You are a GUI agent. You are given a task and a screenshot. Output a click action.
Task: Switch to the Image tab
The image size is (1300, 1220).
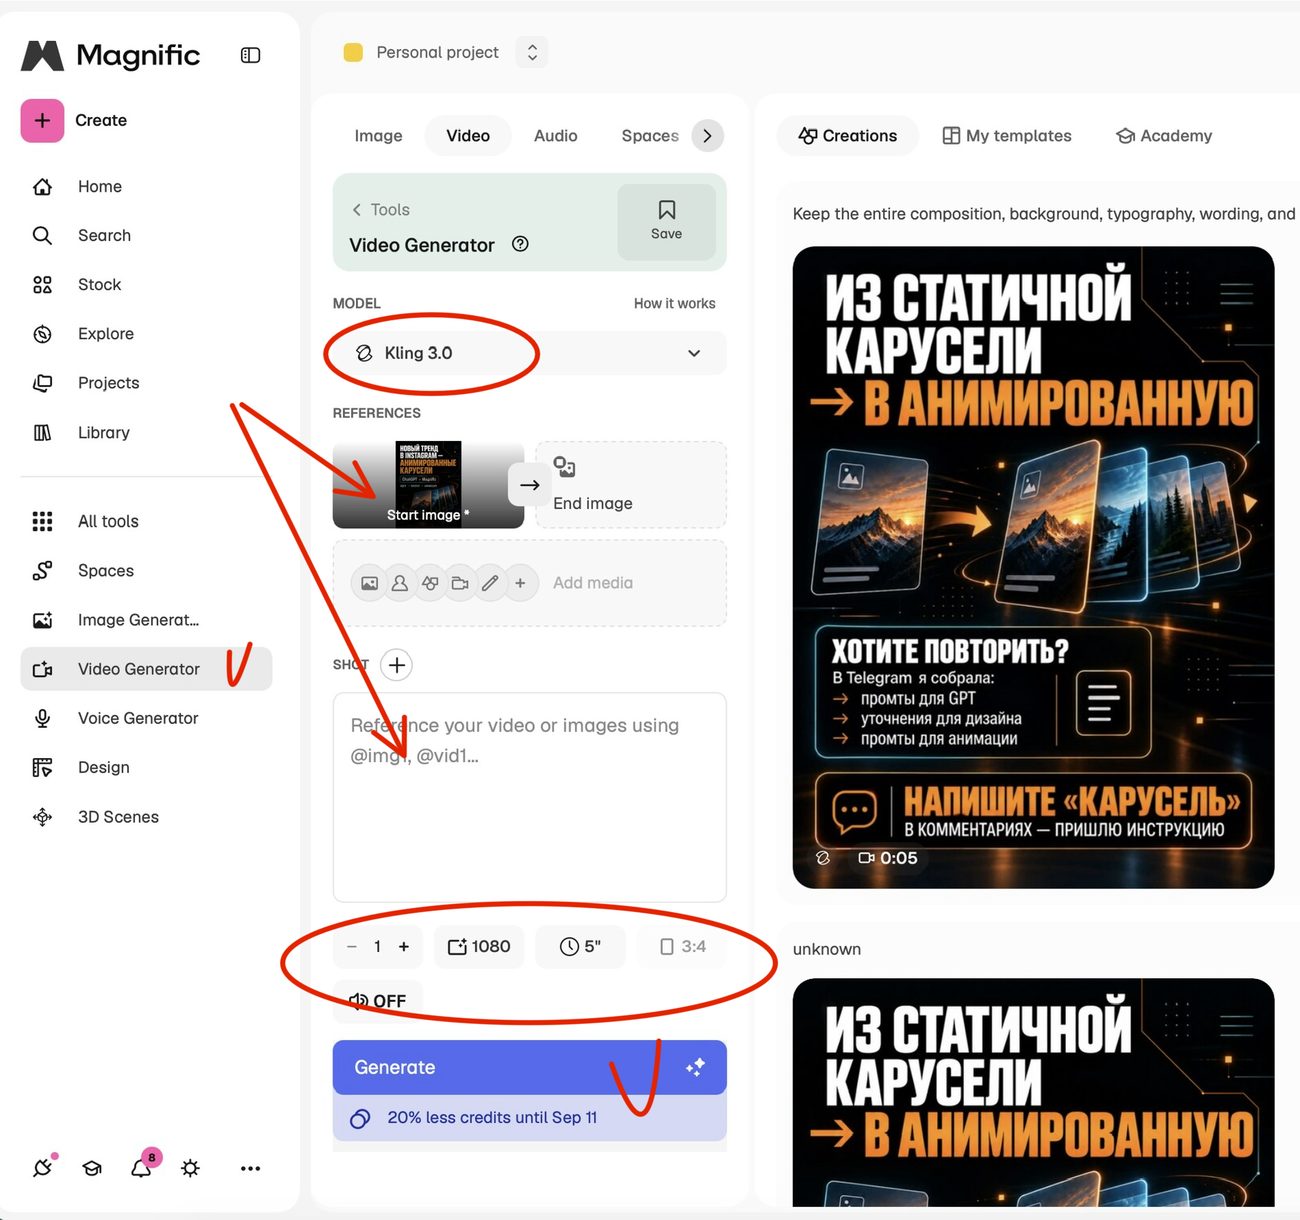pyautogui.click(x=378, y=136)
